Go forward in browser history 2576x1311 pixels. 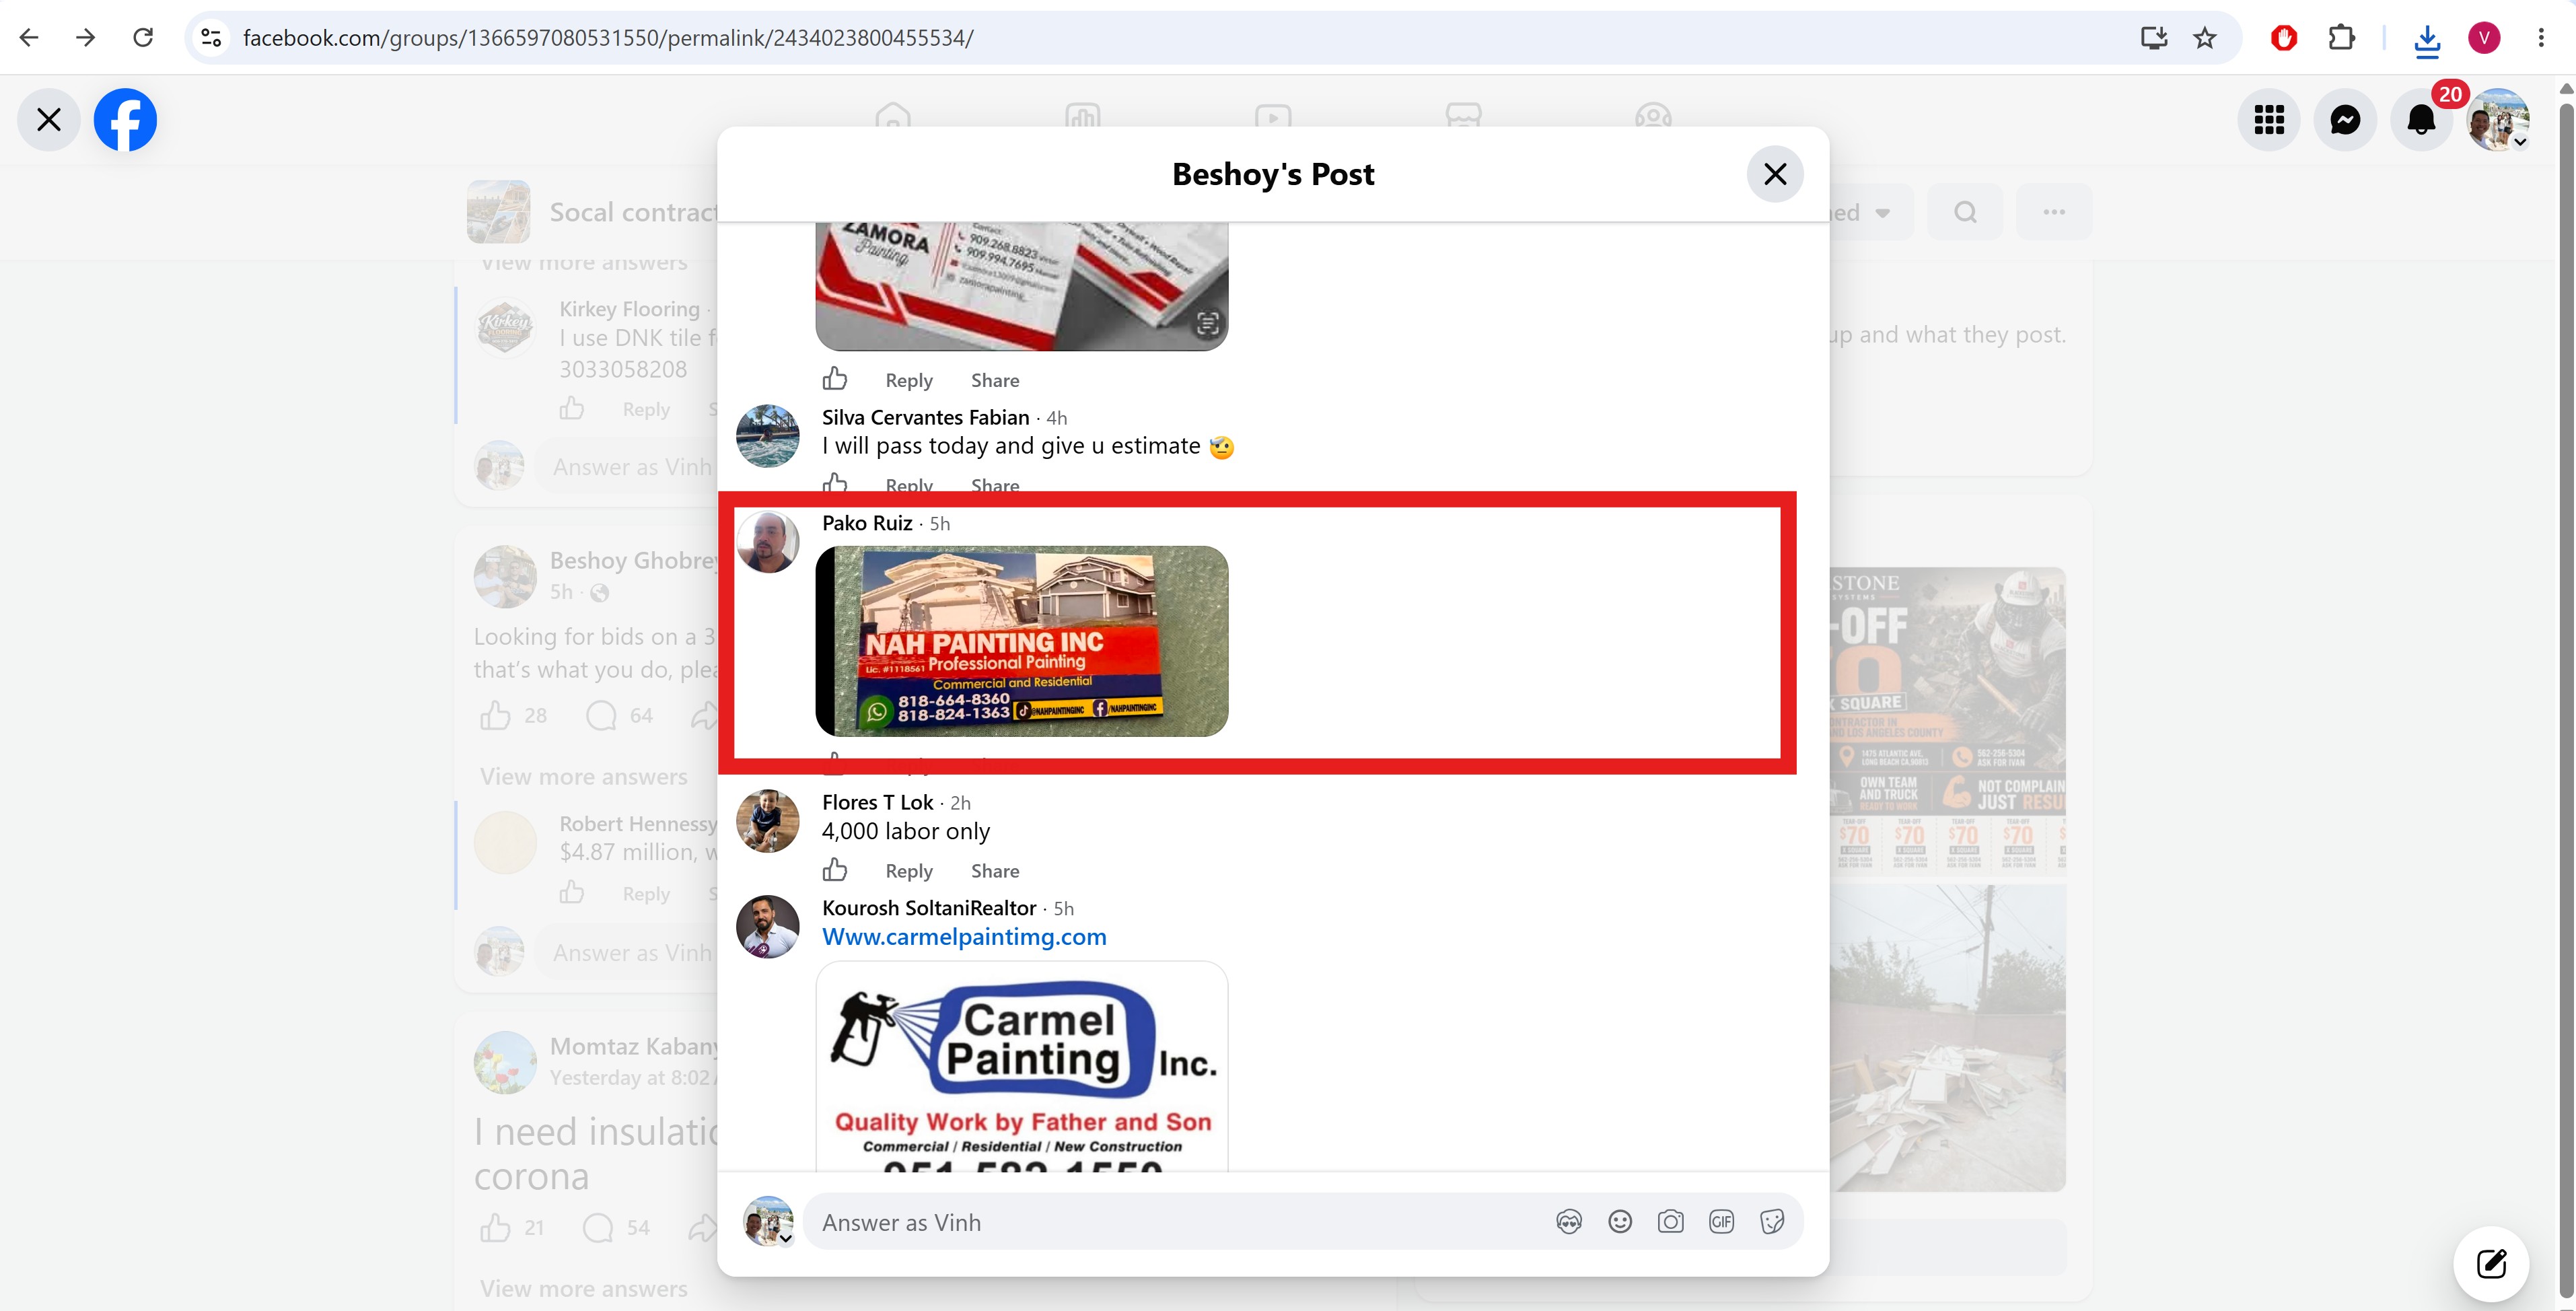coord(86,38)
